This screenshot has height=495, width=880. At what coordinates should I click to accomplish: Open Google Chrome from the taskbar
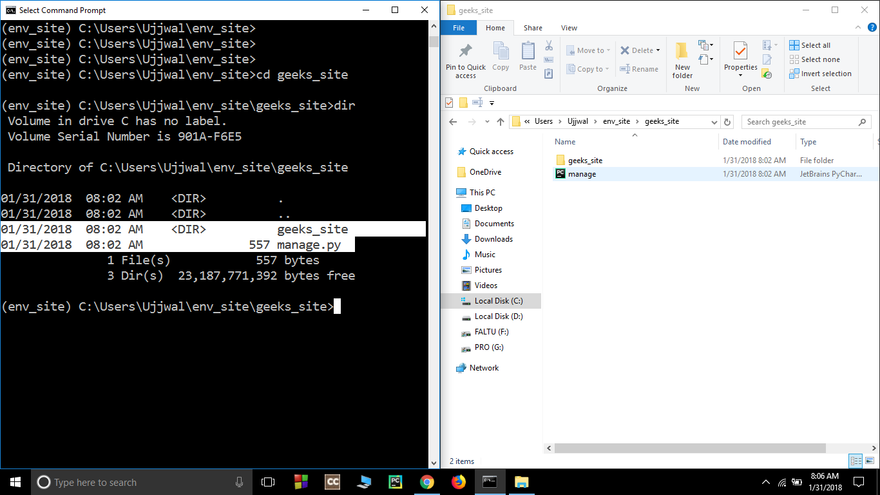click(427, 482)
